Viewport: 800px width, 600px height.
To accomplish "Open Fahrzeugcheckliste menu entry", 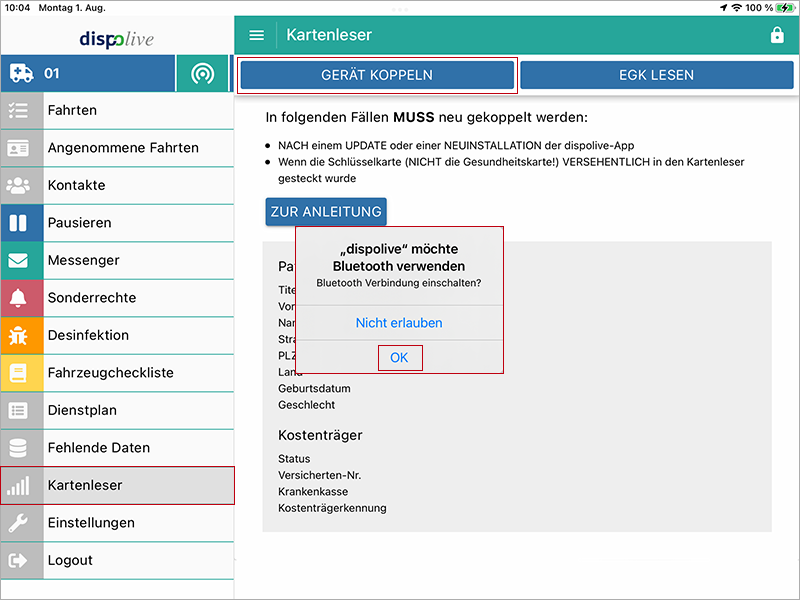I will (x=117, y=373).
